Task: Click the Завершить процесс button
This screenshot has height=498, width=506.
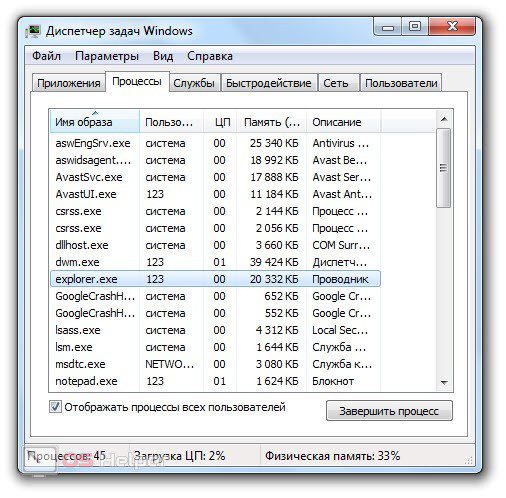Action: click(x=389, y=411)
